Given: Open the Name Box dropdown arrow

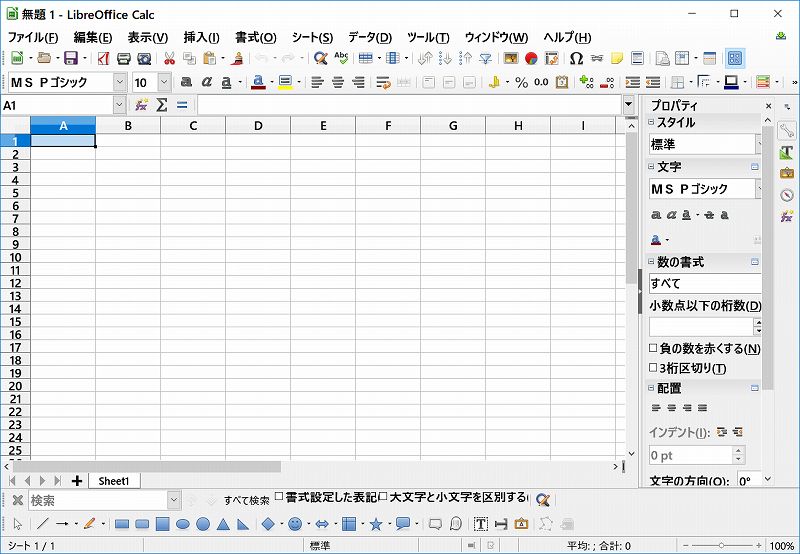Looking at the screenshot, I should tap(120, 105).
